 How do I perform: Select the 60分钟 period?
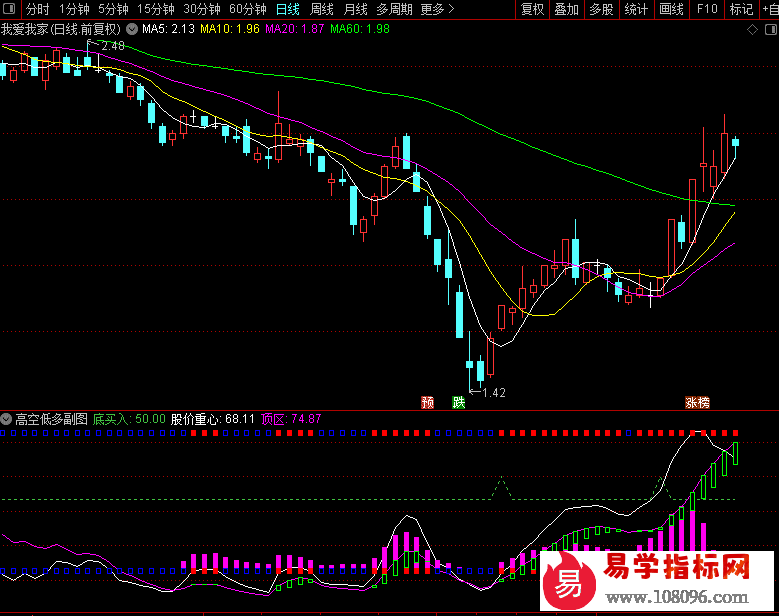tap(248, 9)
